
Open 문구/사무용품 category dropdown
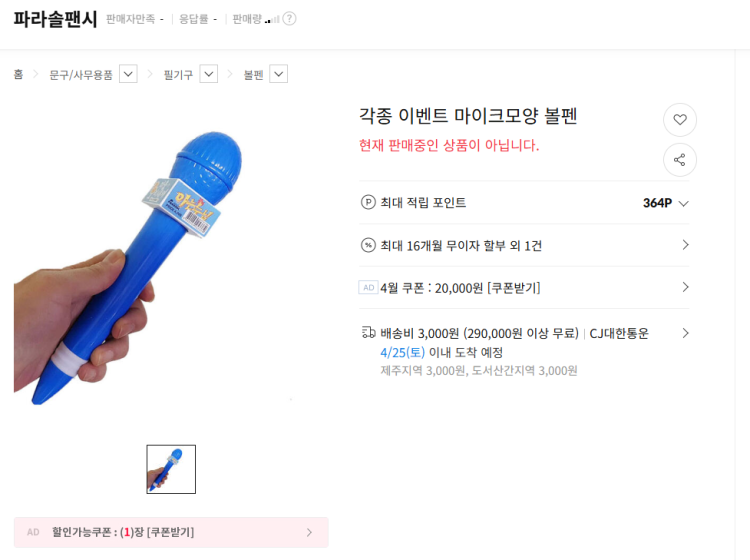pos(128,74)
